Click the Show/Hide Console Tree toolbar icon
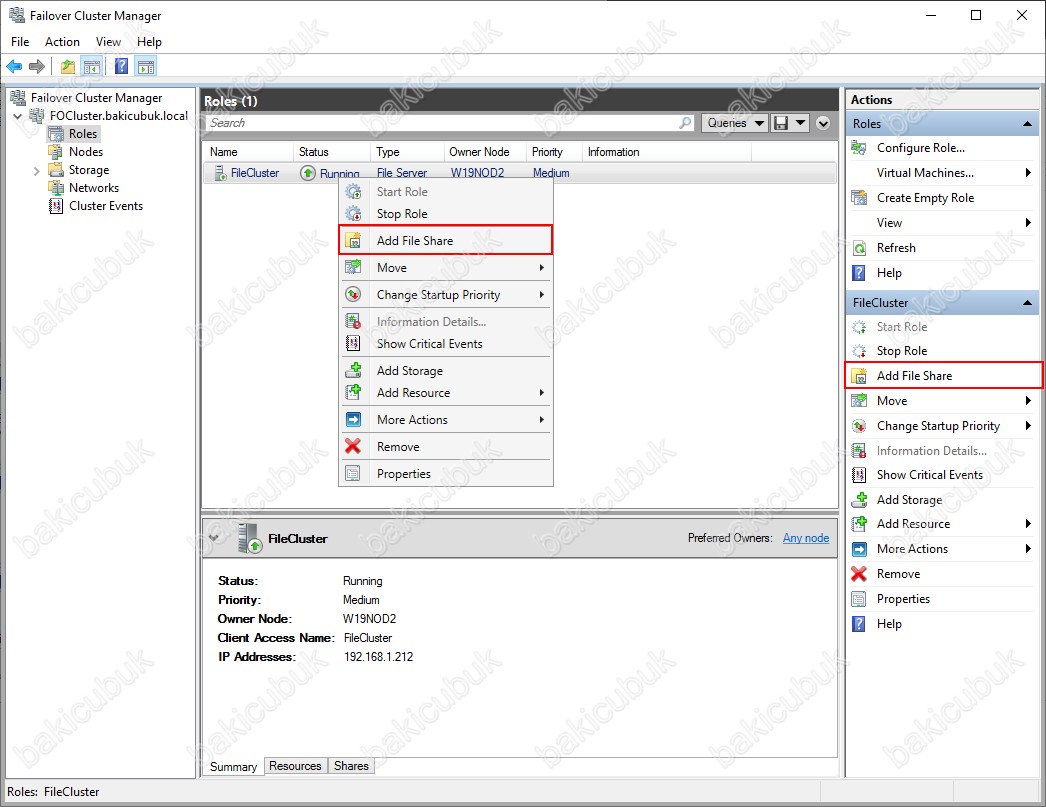Viewport: 1046px width, 807px height. (92, 67)
